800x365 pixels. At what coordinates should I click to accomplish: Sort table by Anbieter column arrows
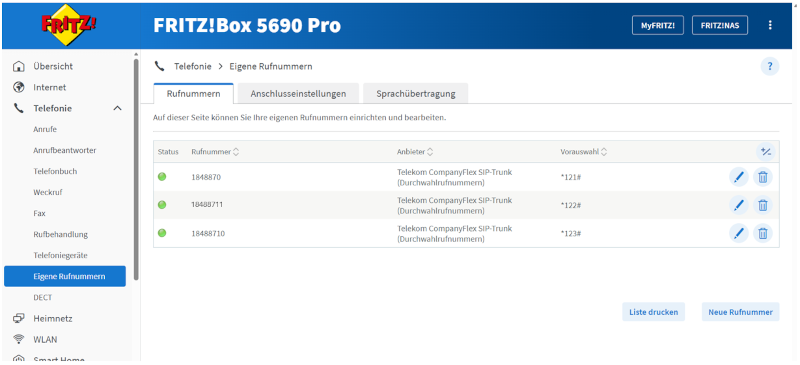pos(430,152)
